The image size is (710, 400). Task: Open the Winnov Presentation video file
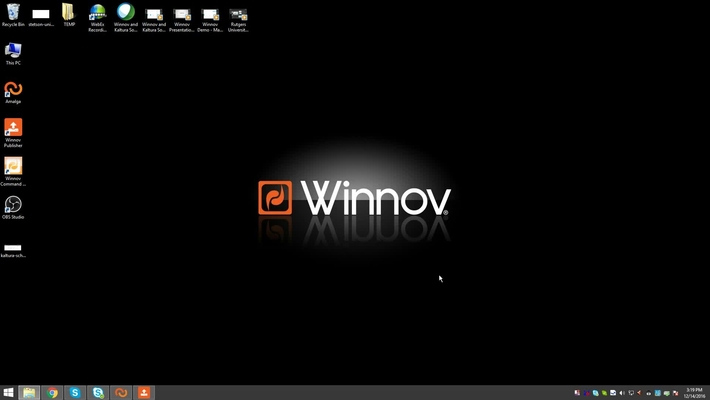click(182, 20)
